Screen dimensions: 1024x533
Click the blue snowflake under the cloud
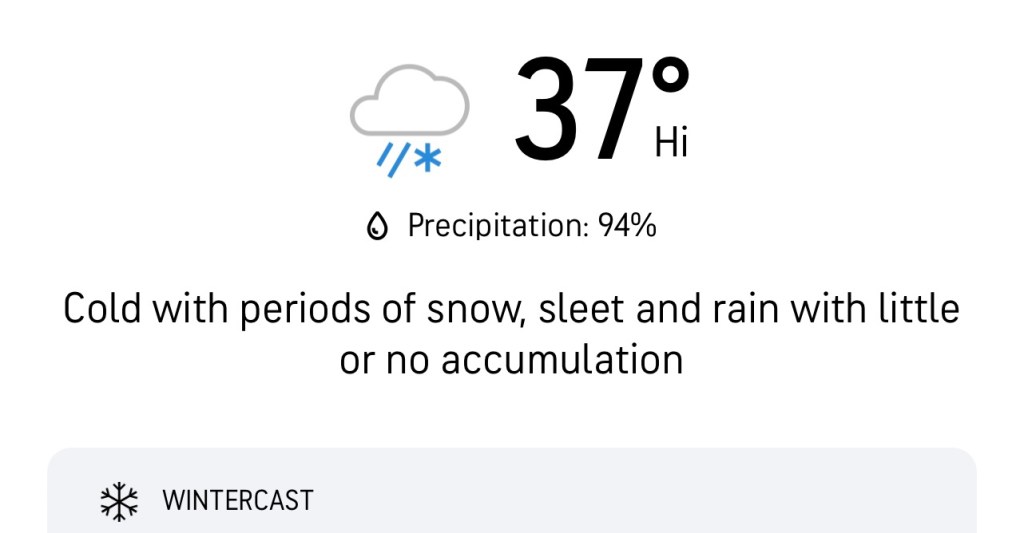point(428,159)
